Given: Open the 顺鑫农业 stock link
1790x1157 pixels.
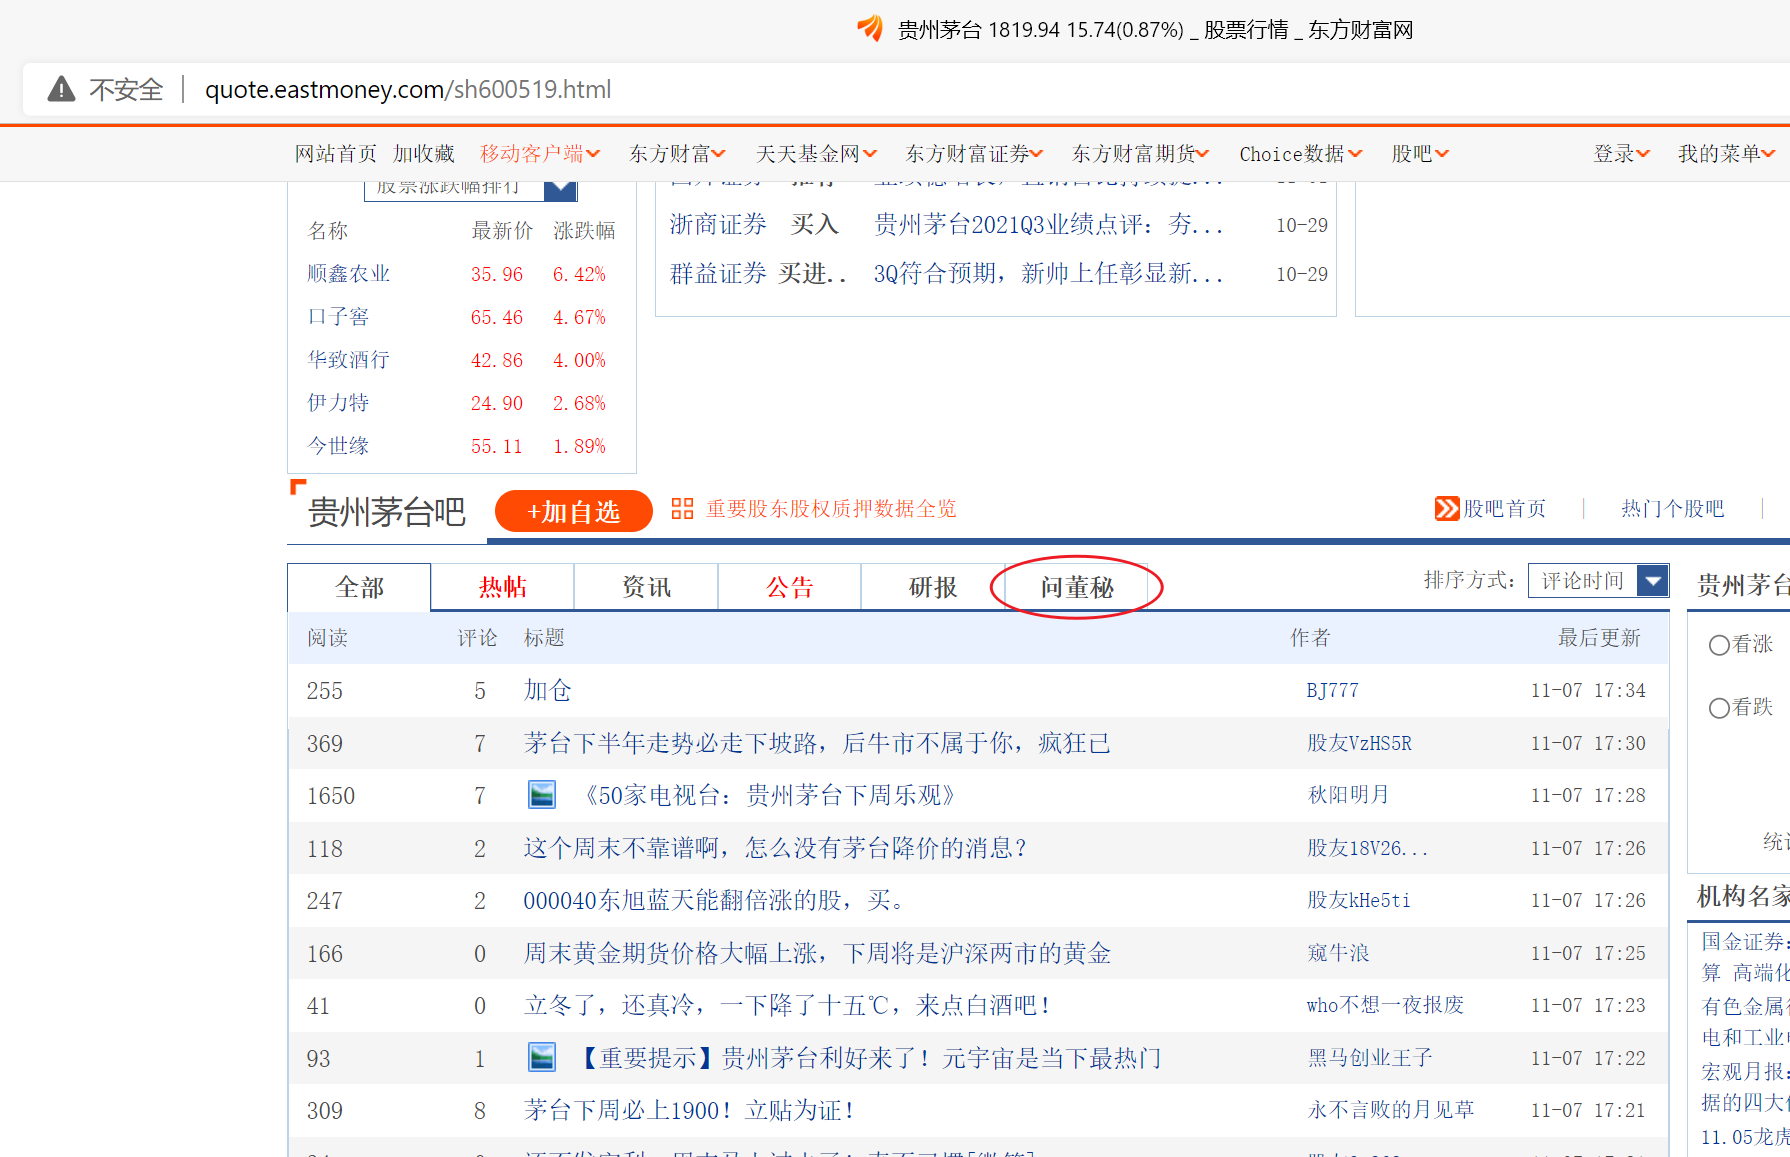Looking at the screenshot, I should click(348, 274).
